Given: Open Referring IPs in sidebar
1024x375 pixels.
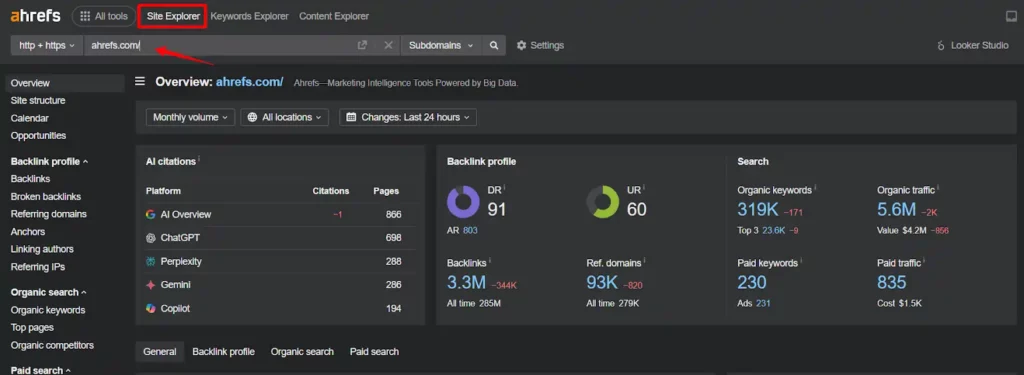Looking at the screenshot, I should (37, 267).
